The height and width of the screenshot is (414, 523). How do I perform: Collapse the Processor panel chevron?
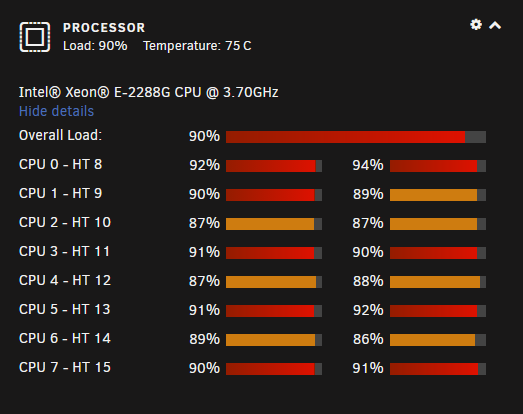click(495, 25)
